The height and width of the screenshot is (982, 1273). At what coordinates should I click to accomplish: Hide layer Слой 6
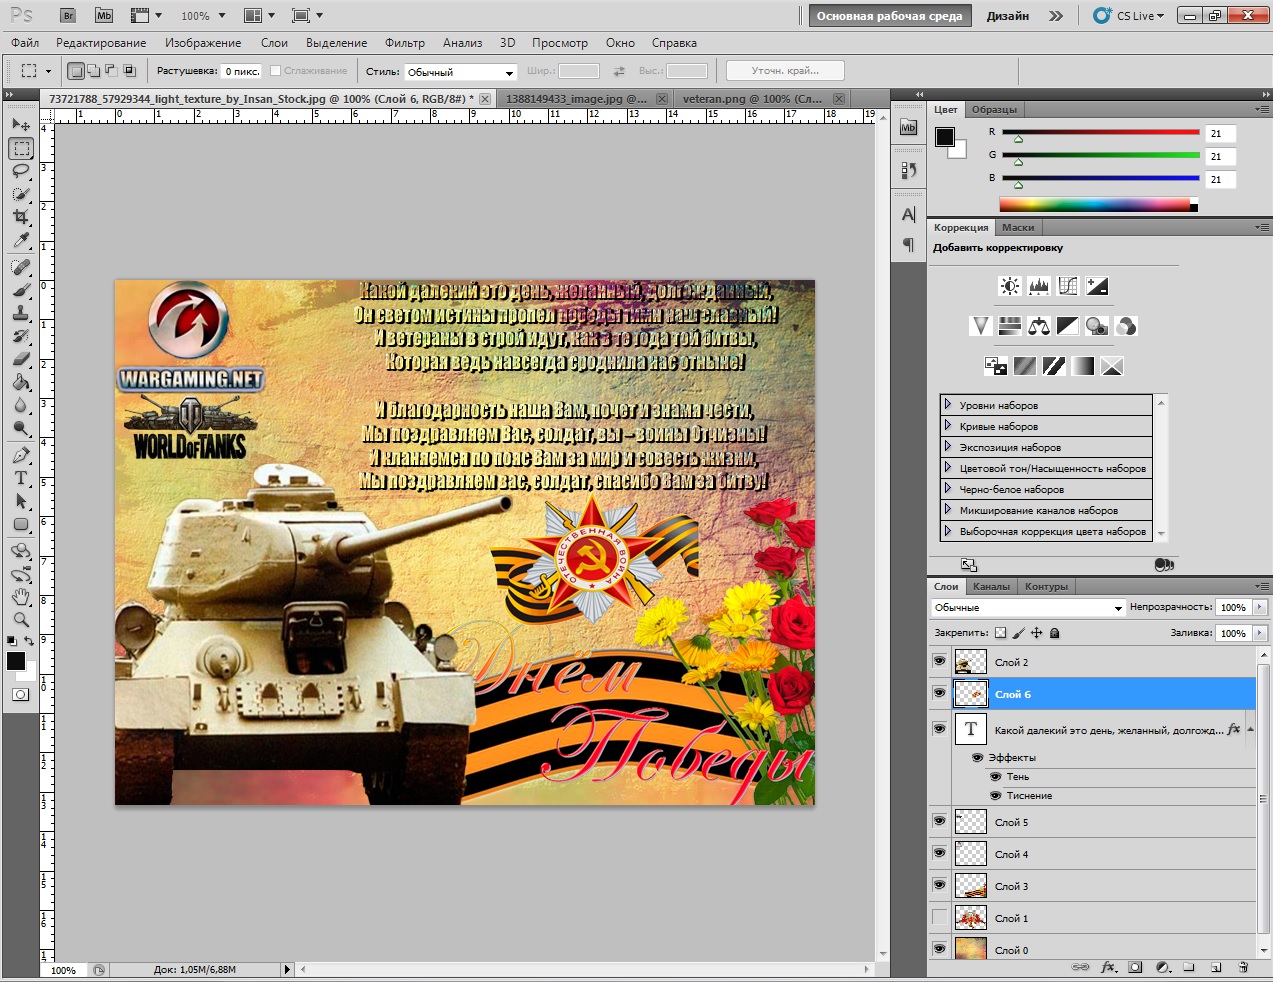939,693
